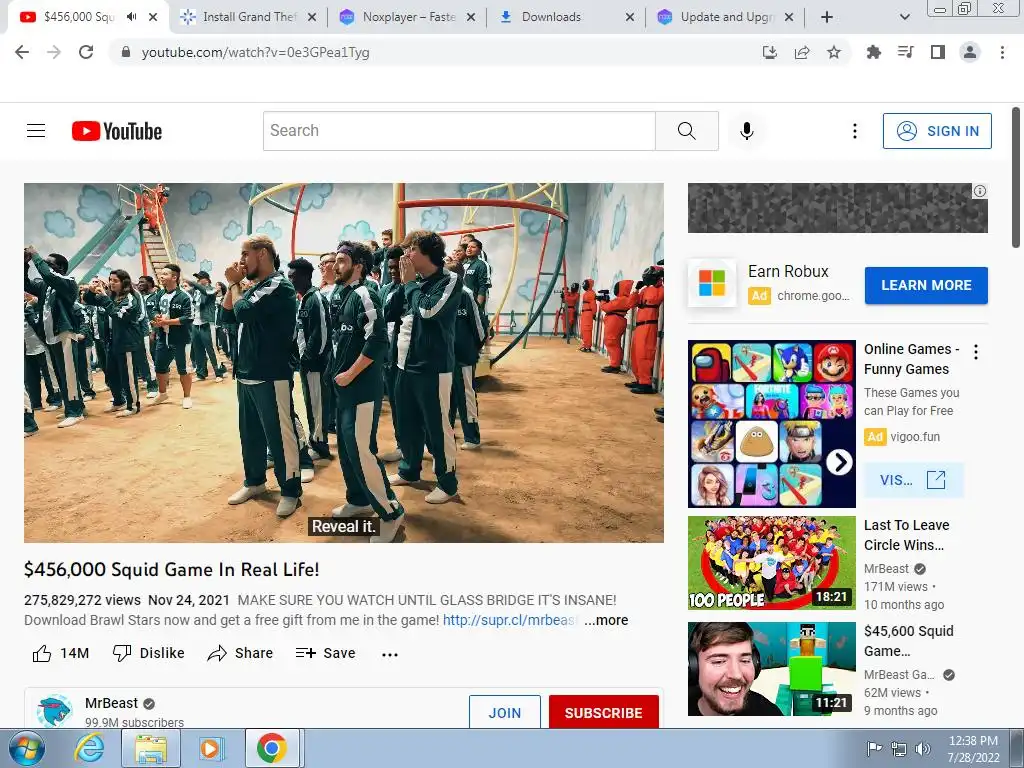Image resolution: width=1024 pixels, height=768 pixels.
Task: Click the video player to pause
Action: click(x=344, y=362)
